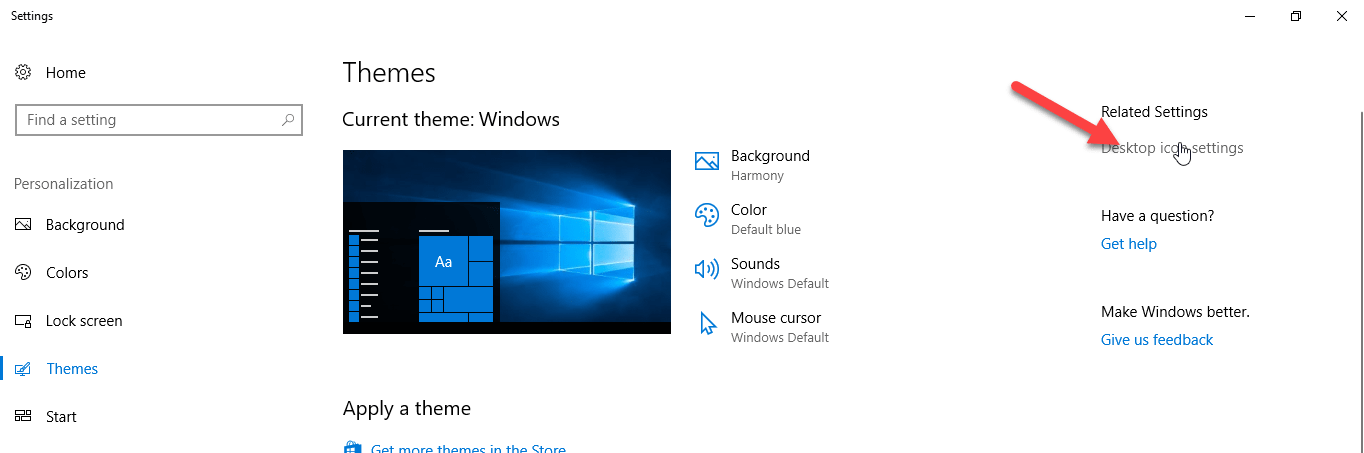Go to Settings Home

pyautogui.click(x=66, y=73)
